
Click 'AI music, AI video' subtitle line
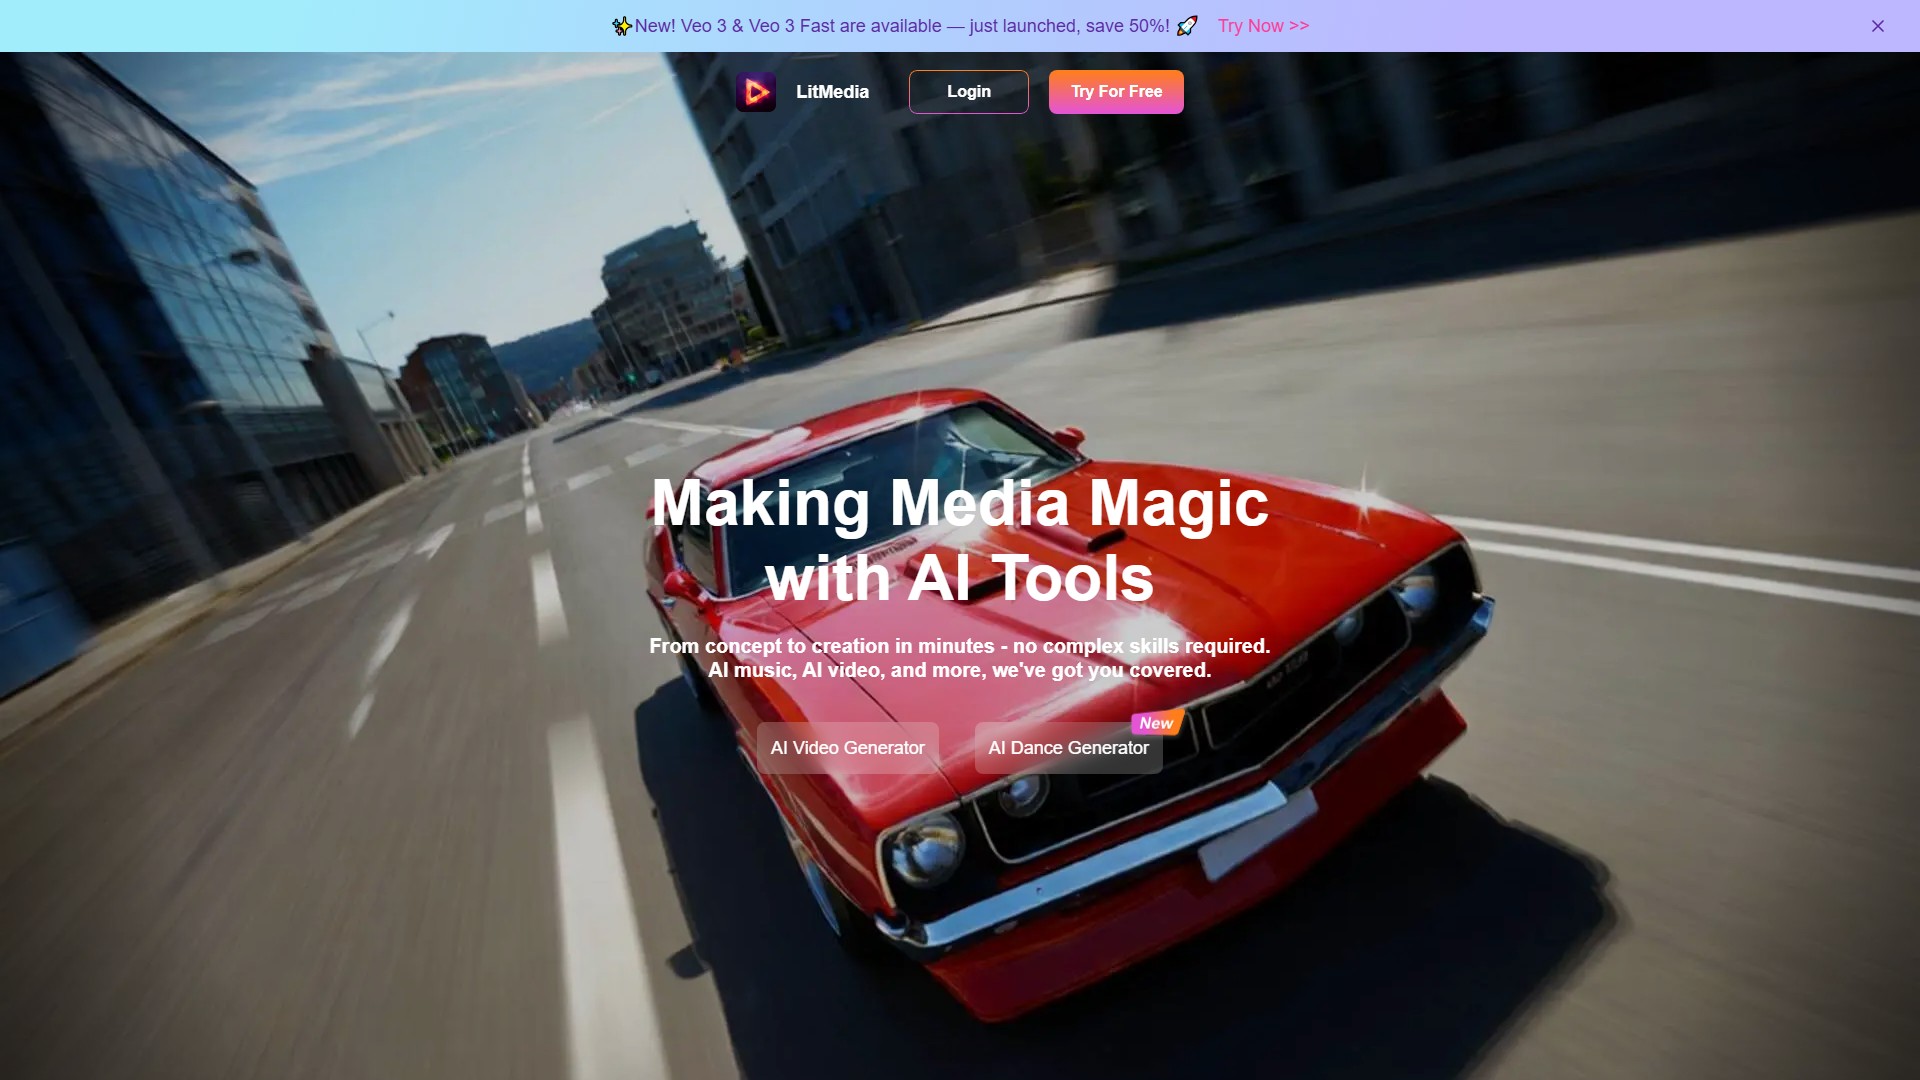(959, 670)
